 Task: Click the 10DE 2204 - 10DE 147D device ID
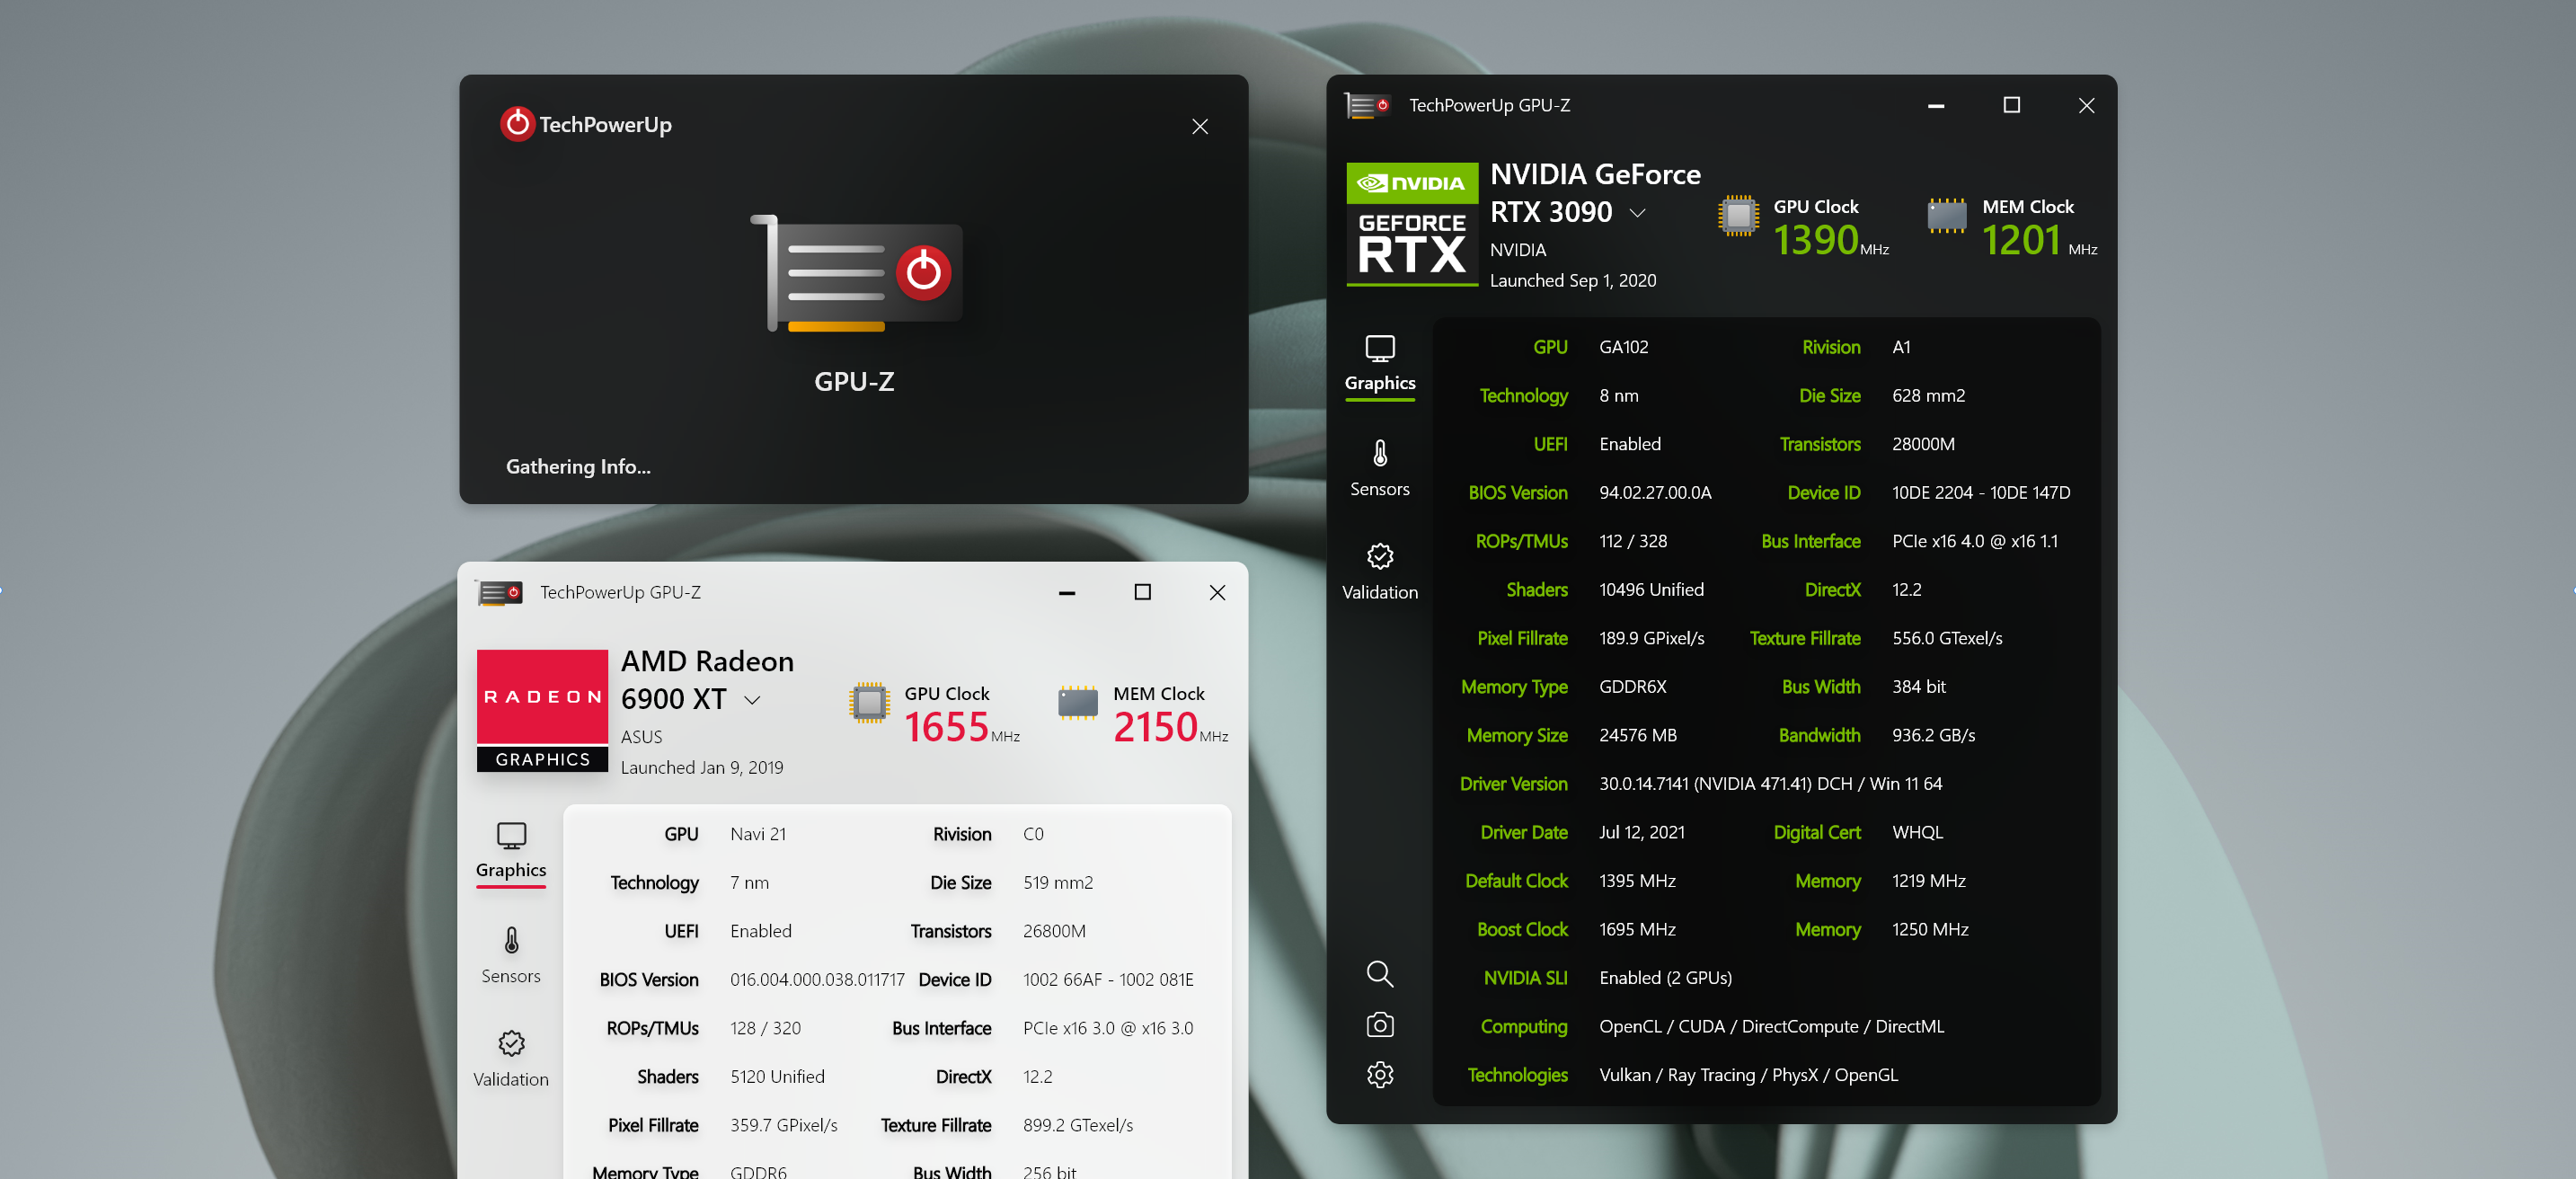coord(1980,492)
